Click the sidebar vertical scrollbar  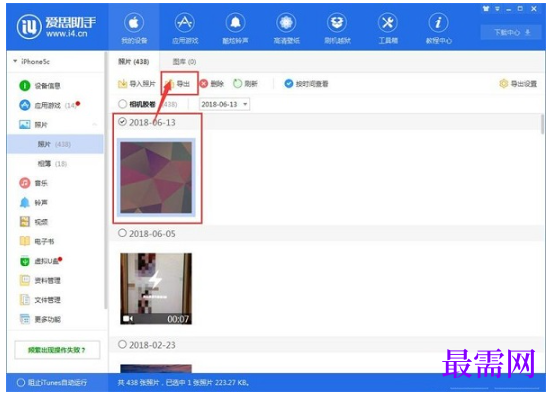pyautogui.click(x=106, y=180)
